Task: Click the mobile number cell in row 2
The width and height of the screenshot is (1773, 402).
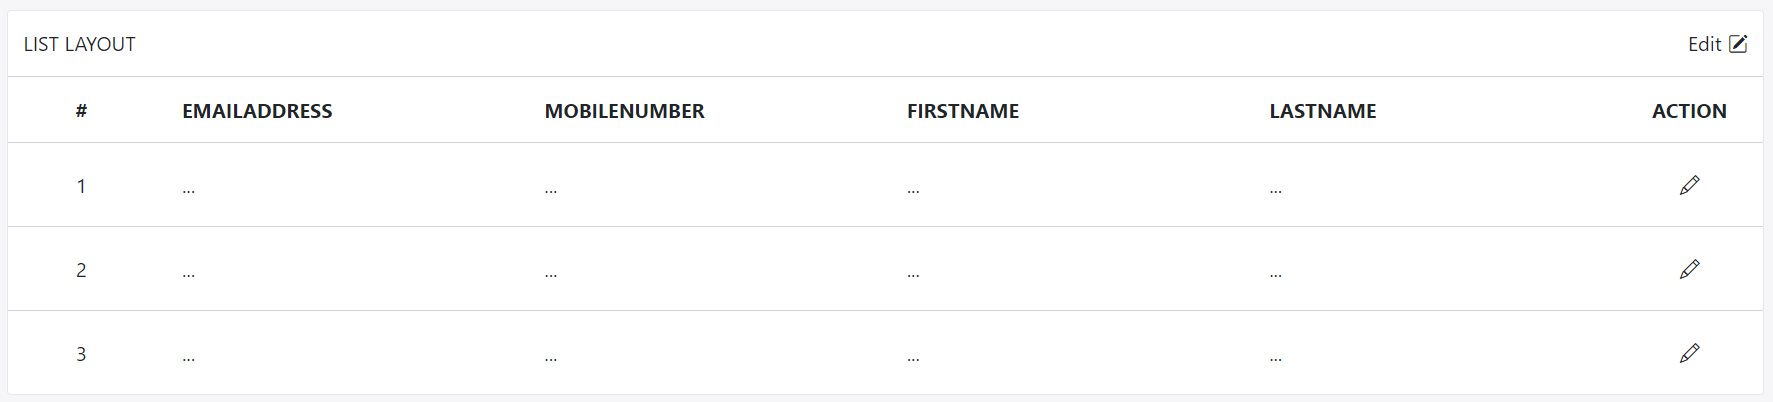Action: pyautogui.click(x=551, y=271)
